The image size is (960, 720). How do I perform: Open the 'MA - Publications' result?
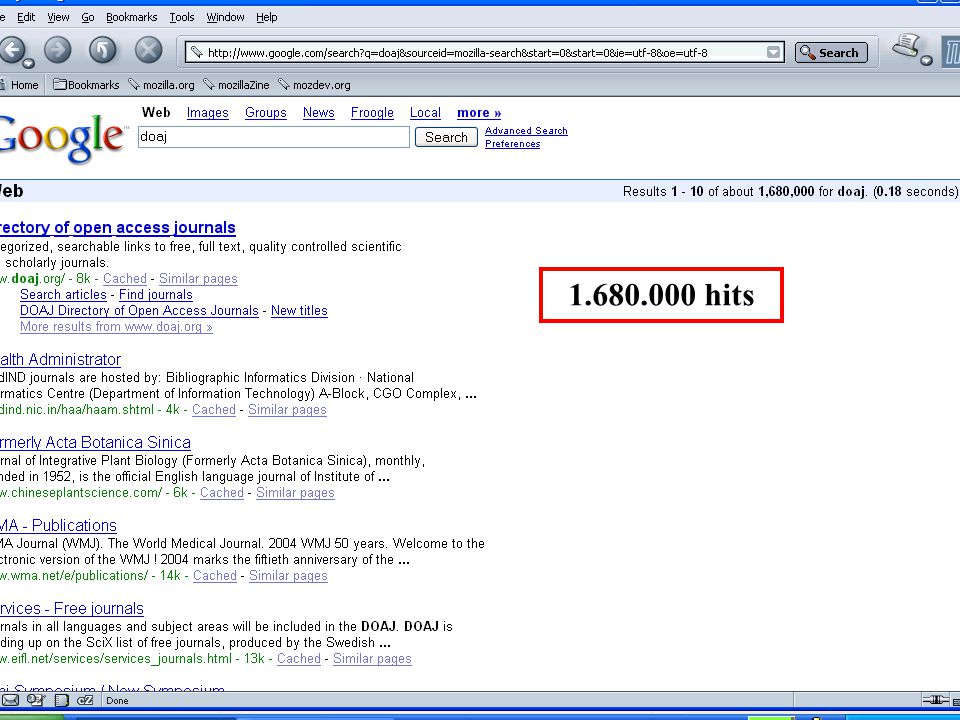pos(58,525)
